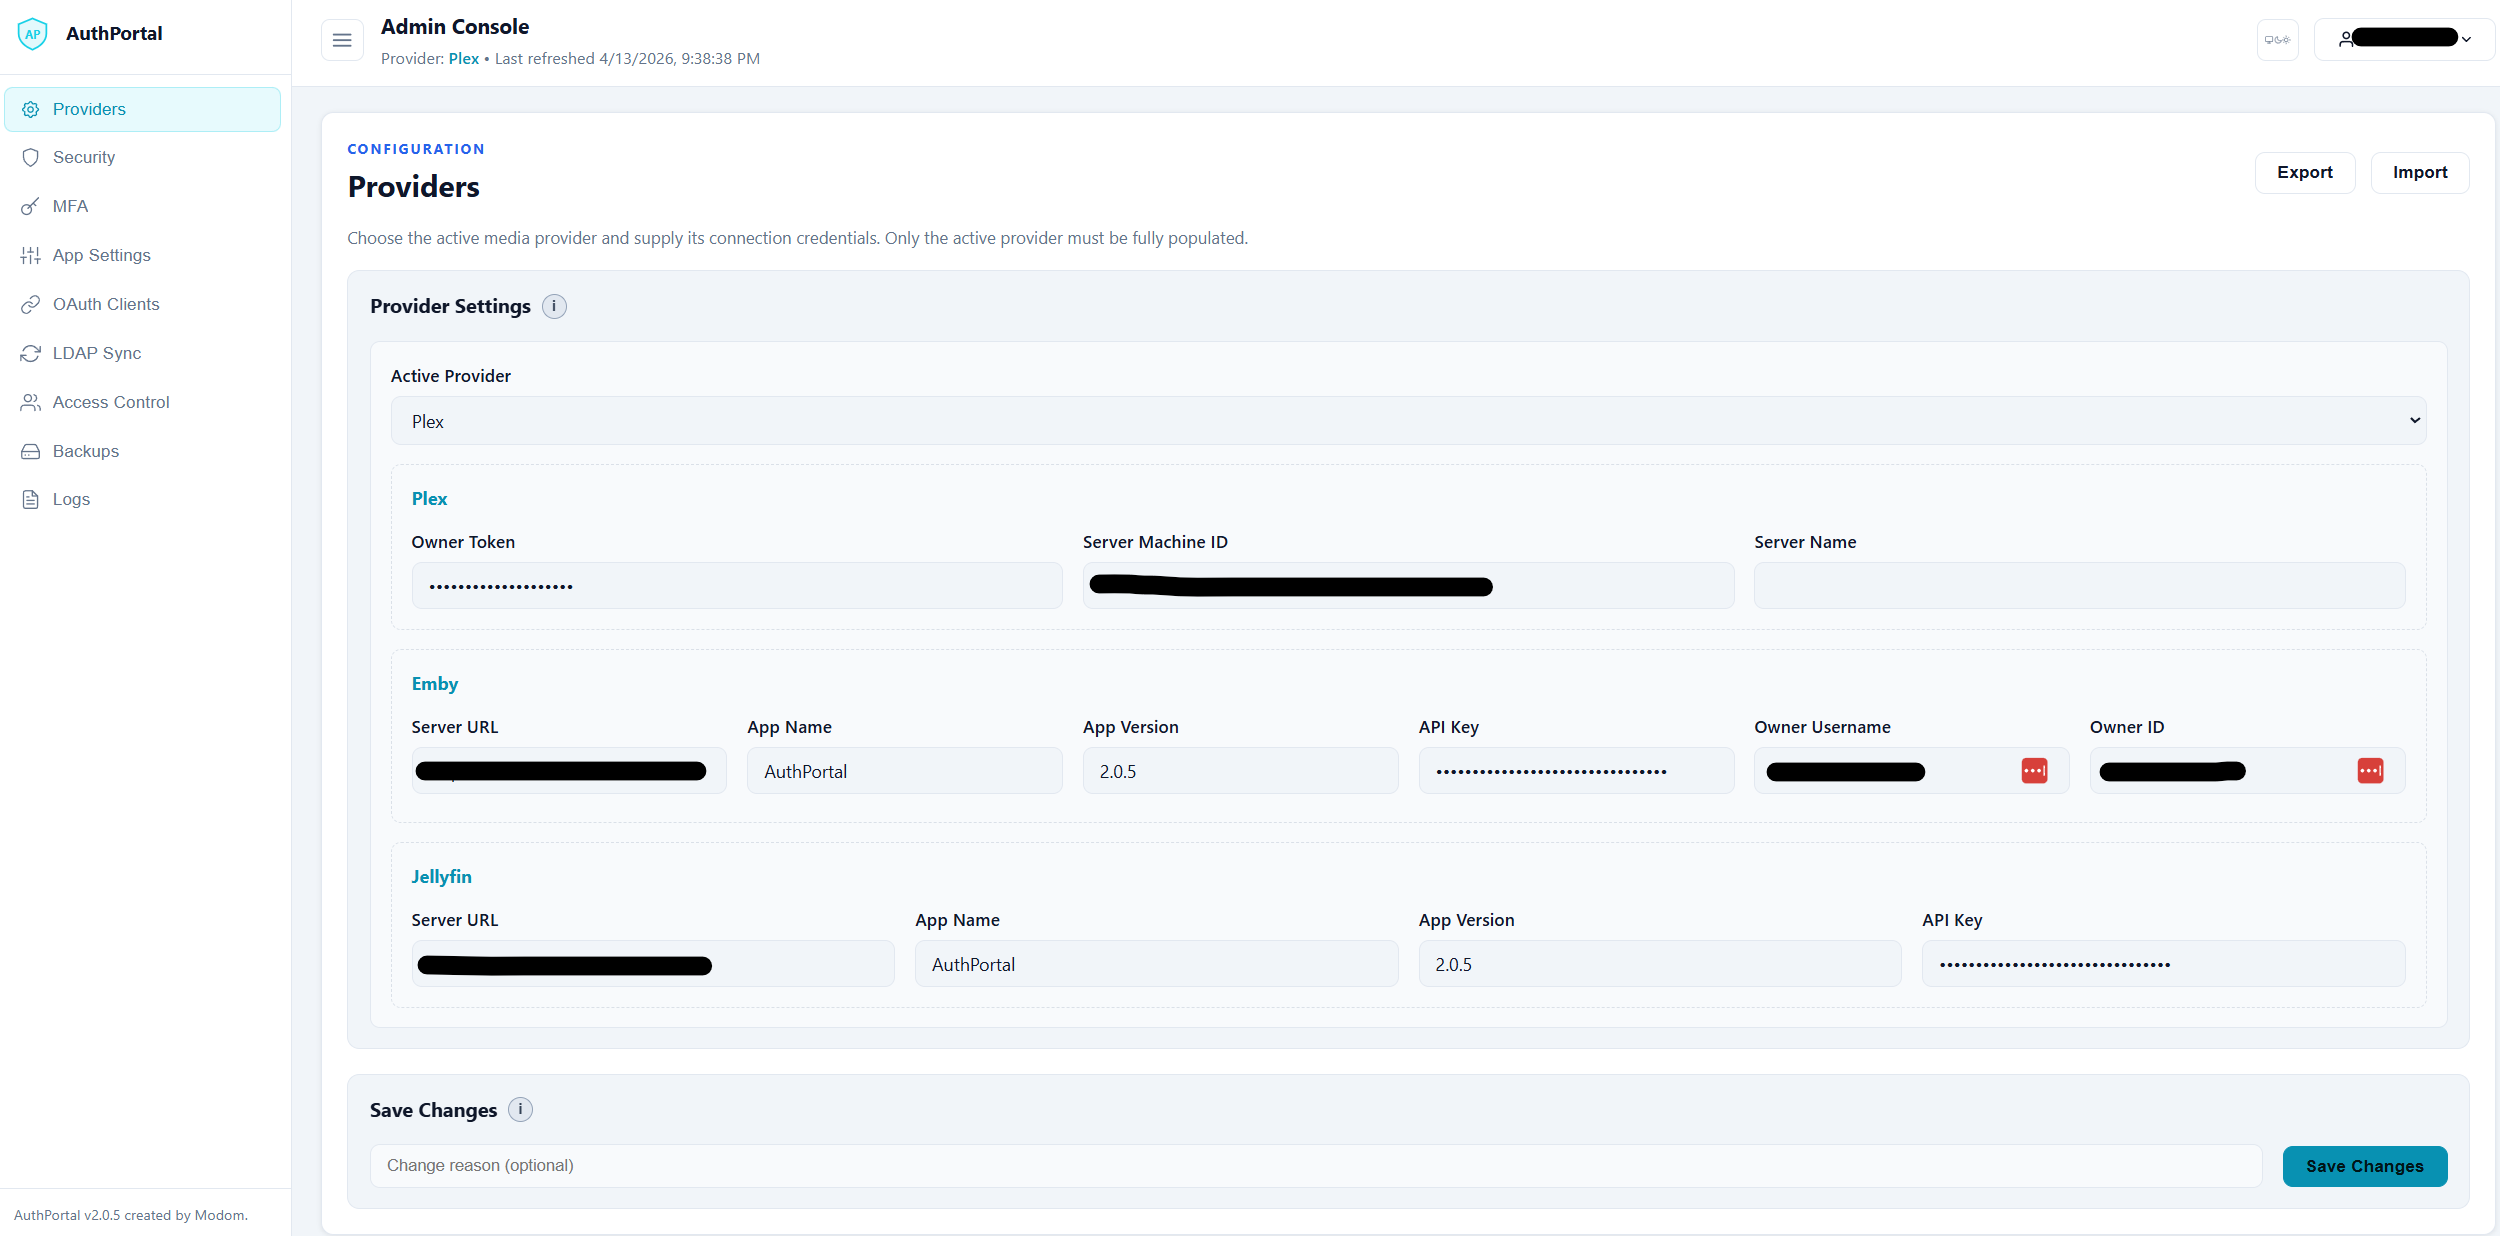This screenshot has height=1236, width=2500.
Task: Click the MFA key icon
Action: (31, 207)
